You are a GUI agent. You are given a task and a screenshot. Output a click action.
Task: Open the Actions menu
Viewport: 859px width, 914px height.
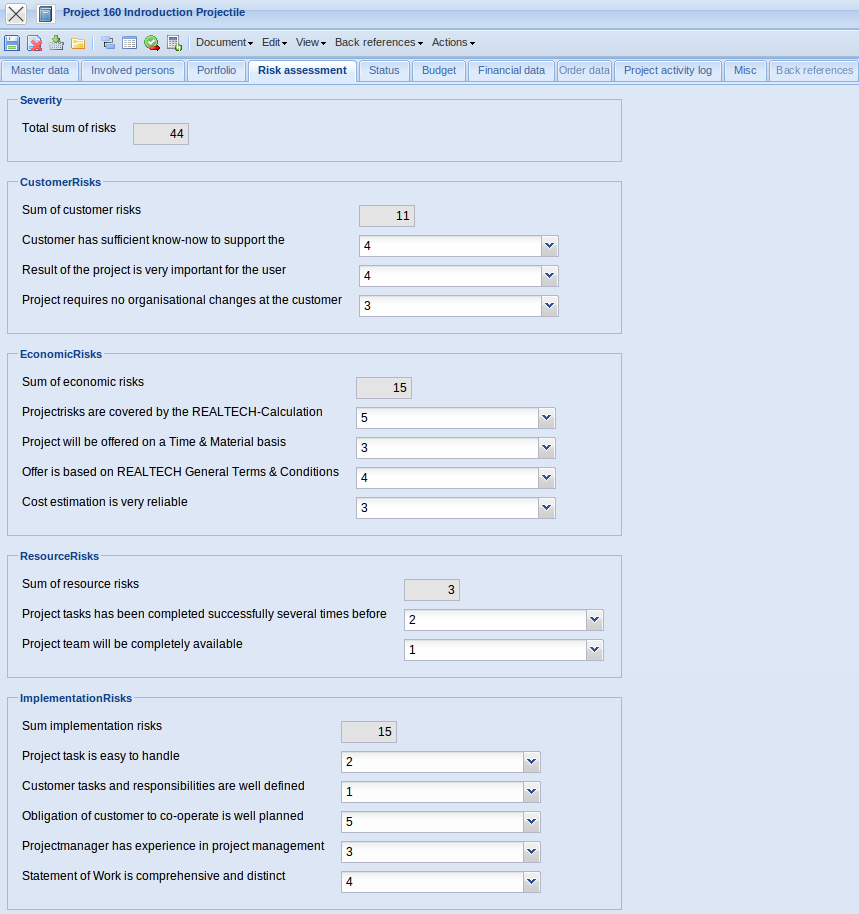[x=453, y=43]
